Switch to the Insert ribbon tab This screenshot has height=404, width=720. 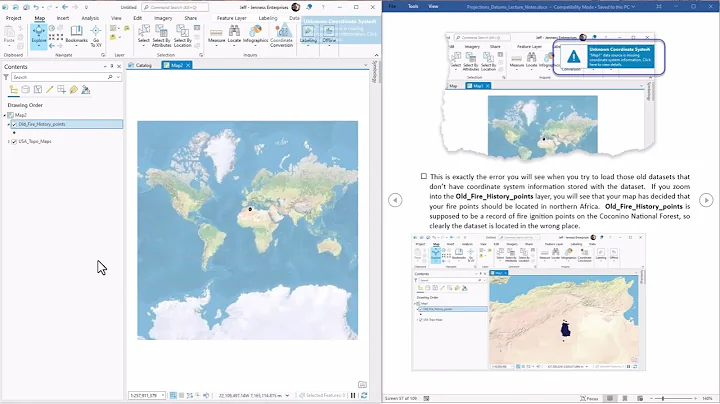[x=63, y=18]
